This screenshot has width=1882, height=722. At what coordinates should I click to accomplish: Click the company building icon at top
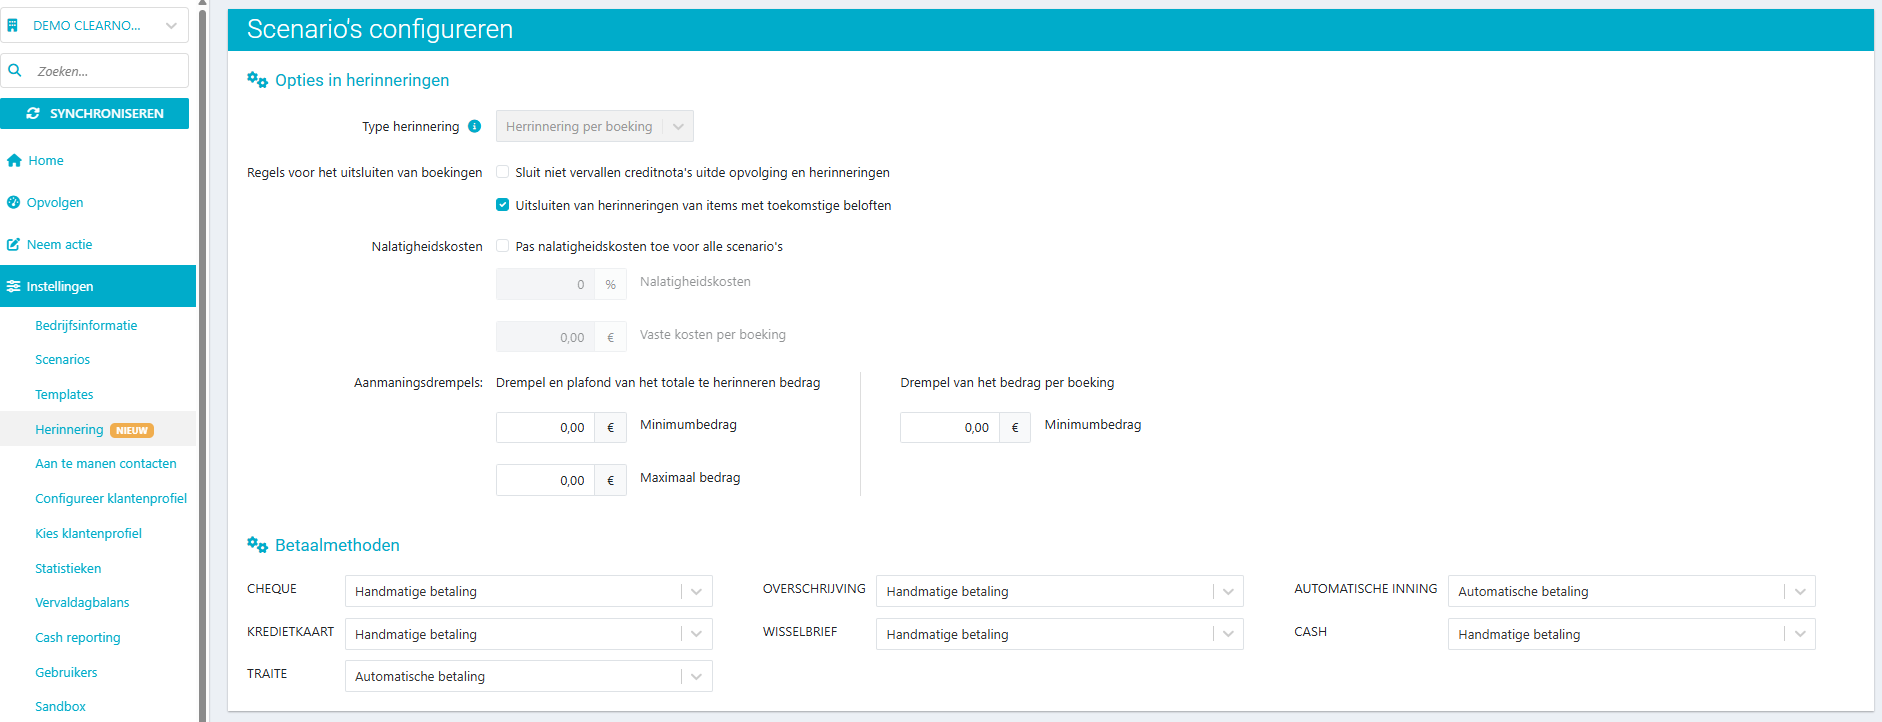13,25
